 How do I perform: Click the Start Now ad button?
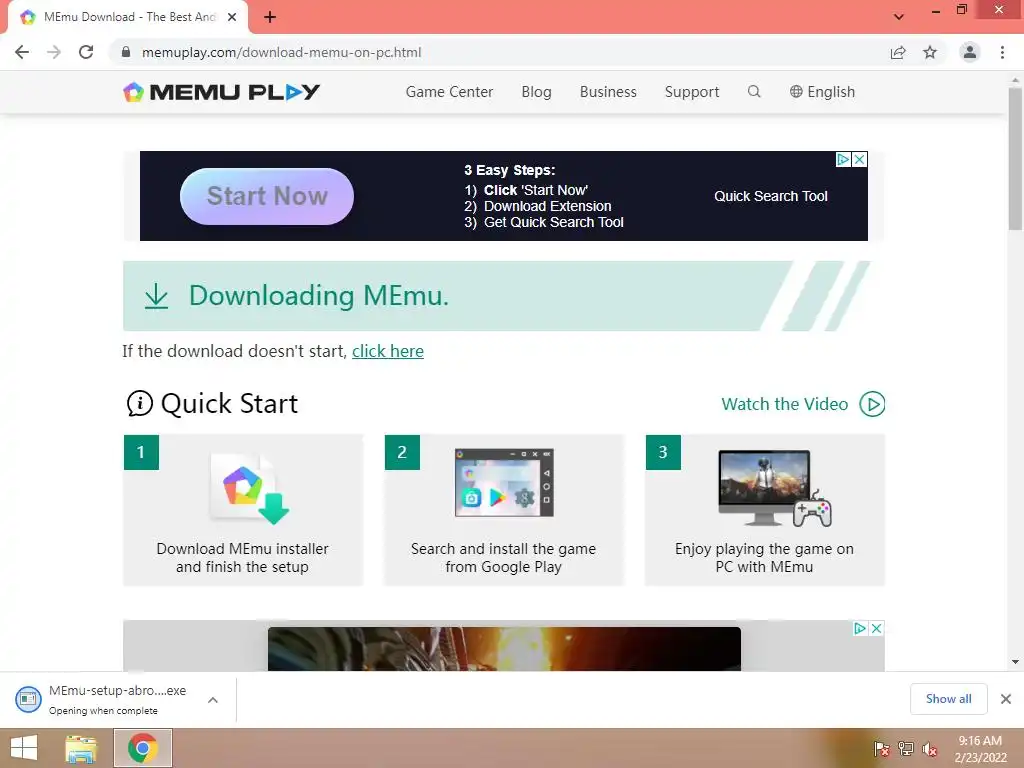(267, 196)
